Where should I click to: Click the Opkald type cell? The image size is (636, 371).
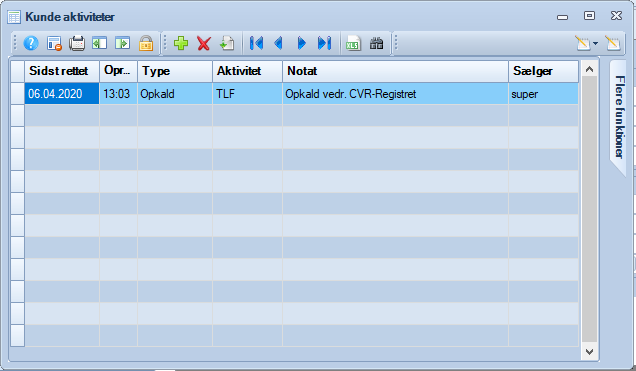(x=175, y=94)
